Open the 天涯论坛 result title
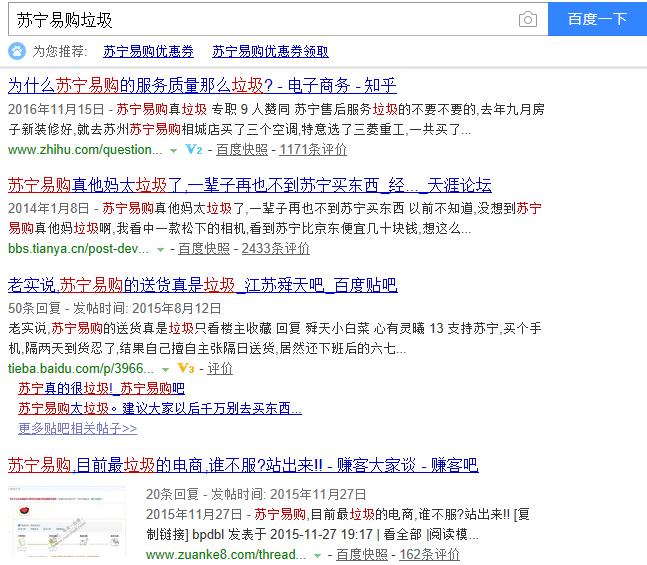The width and height of the screenshot is (647, 565). (250, 185)
